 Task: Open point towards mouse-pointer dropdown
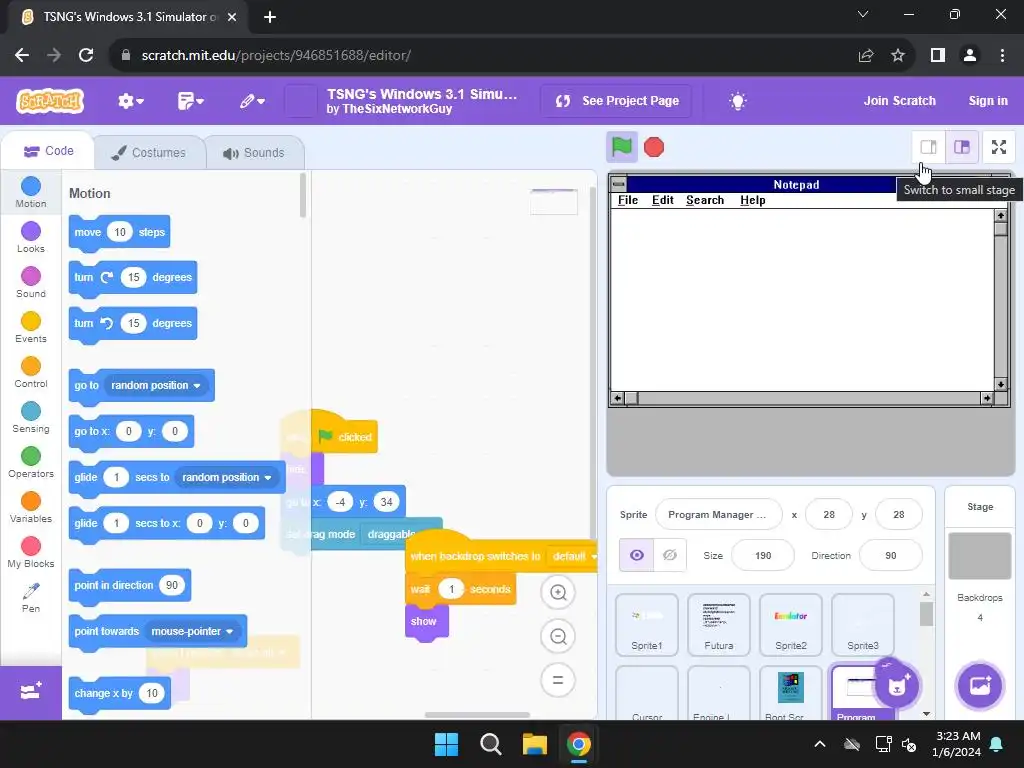(x=192, y=632)
